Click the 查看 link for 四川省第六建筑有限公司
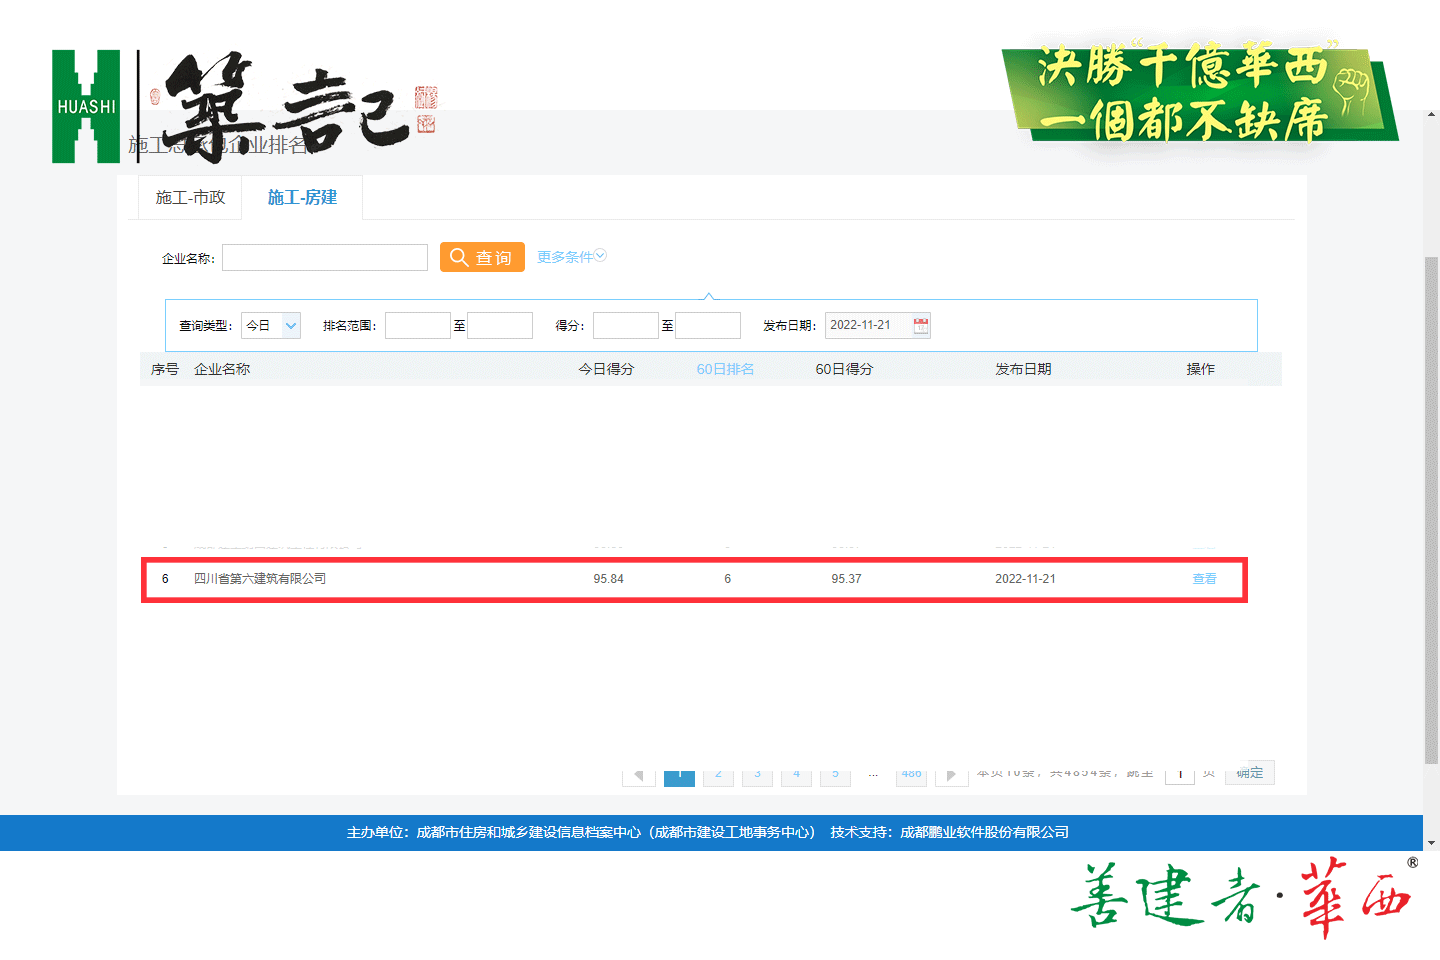 click(x=1204, y=579)
